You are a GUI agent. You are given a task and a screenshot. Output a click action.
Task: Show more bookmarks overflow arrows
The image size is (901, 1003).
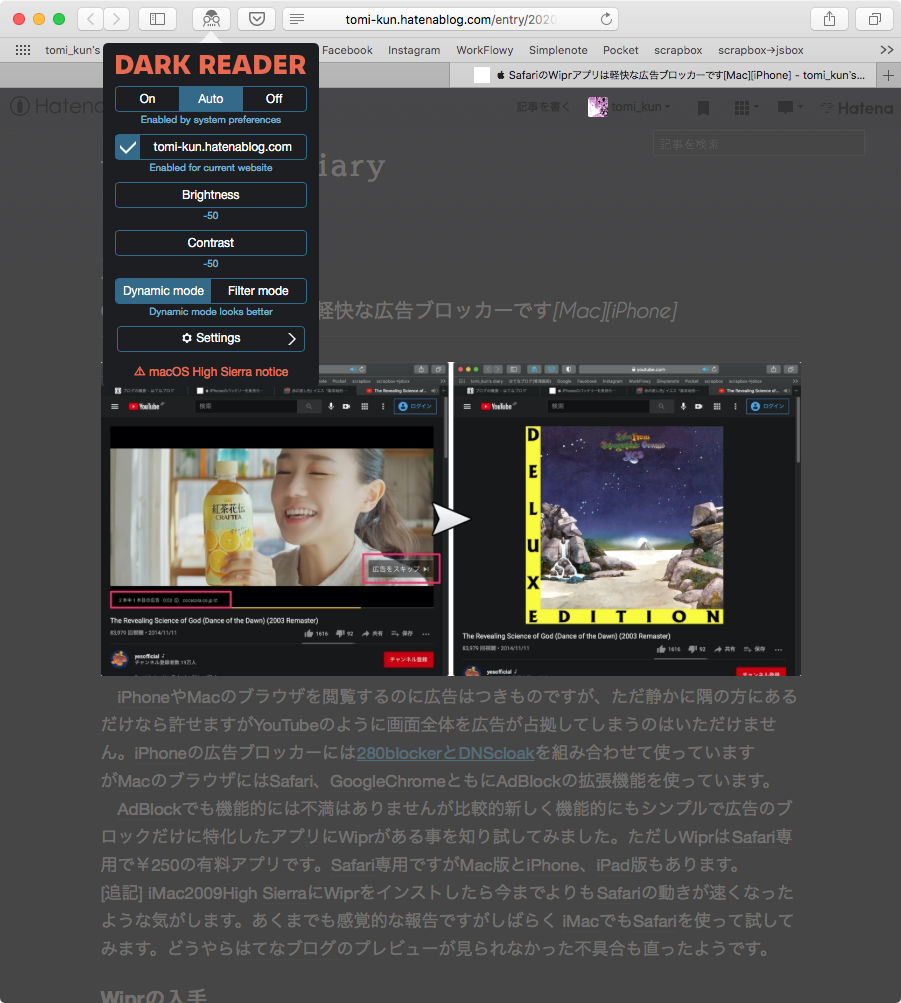coord(887,50)
